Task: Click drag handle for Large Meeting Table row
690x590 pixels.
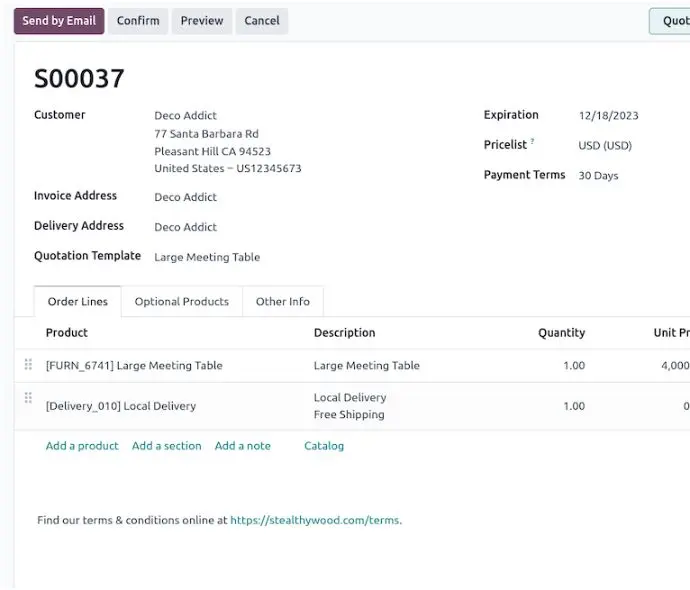Action: pos(28,364)
